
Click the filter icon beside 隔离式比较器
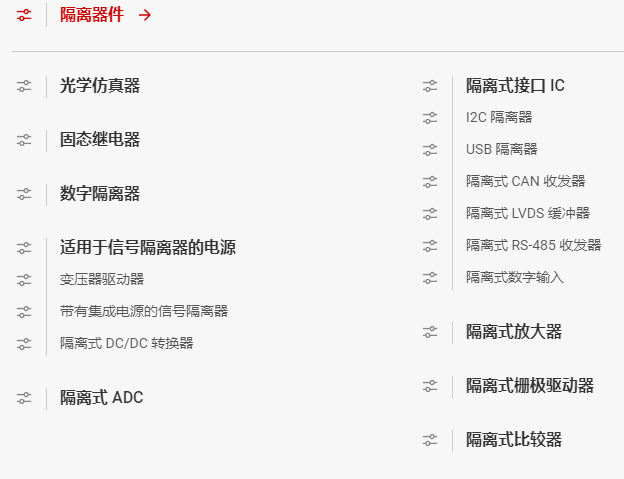(x=430, y=440)
